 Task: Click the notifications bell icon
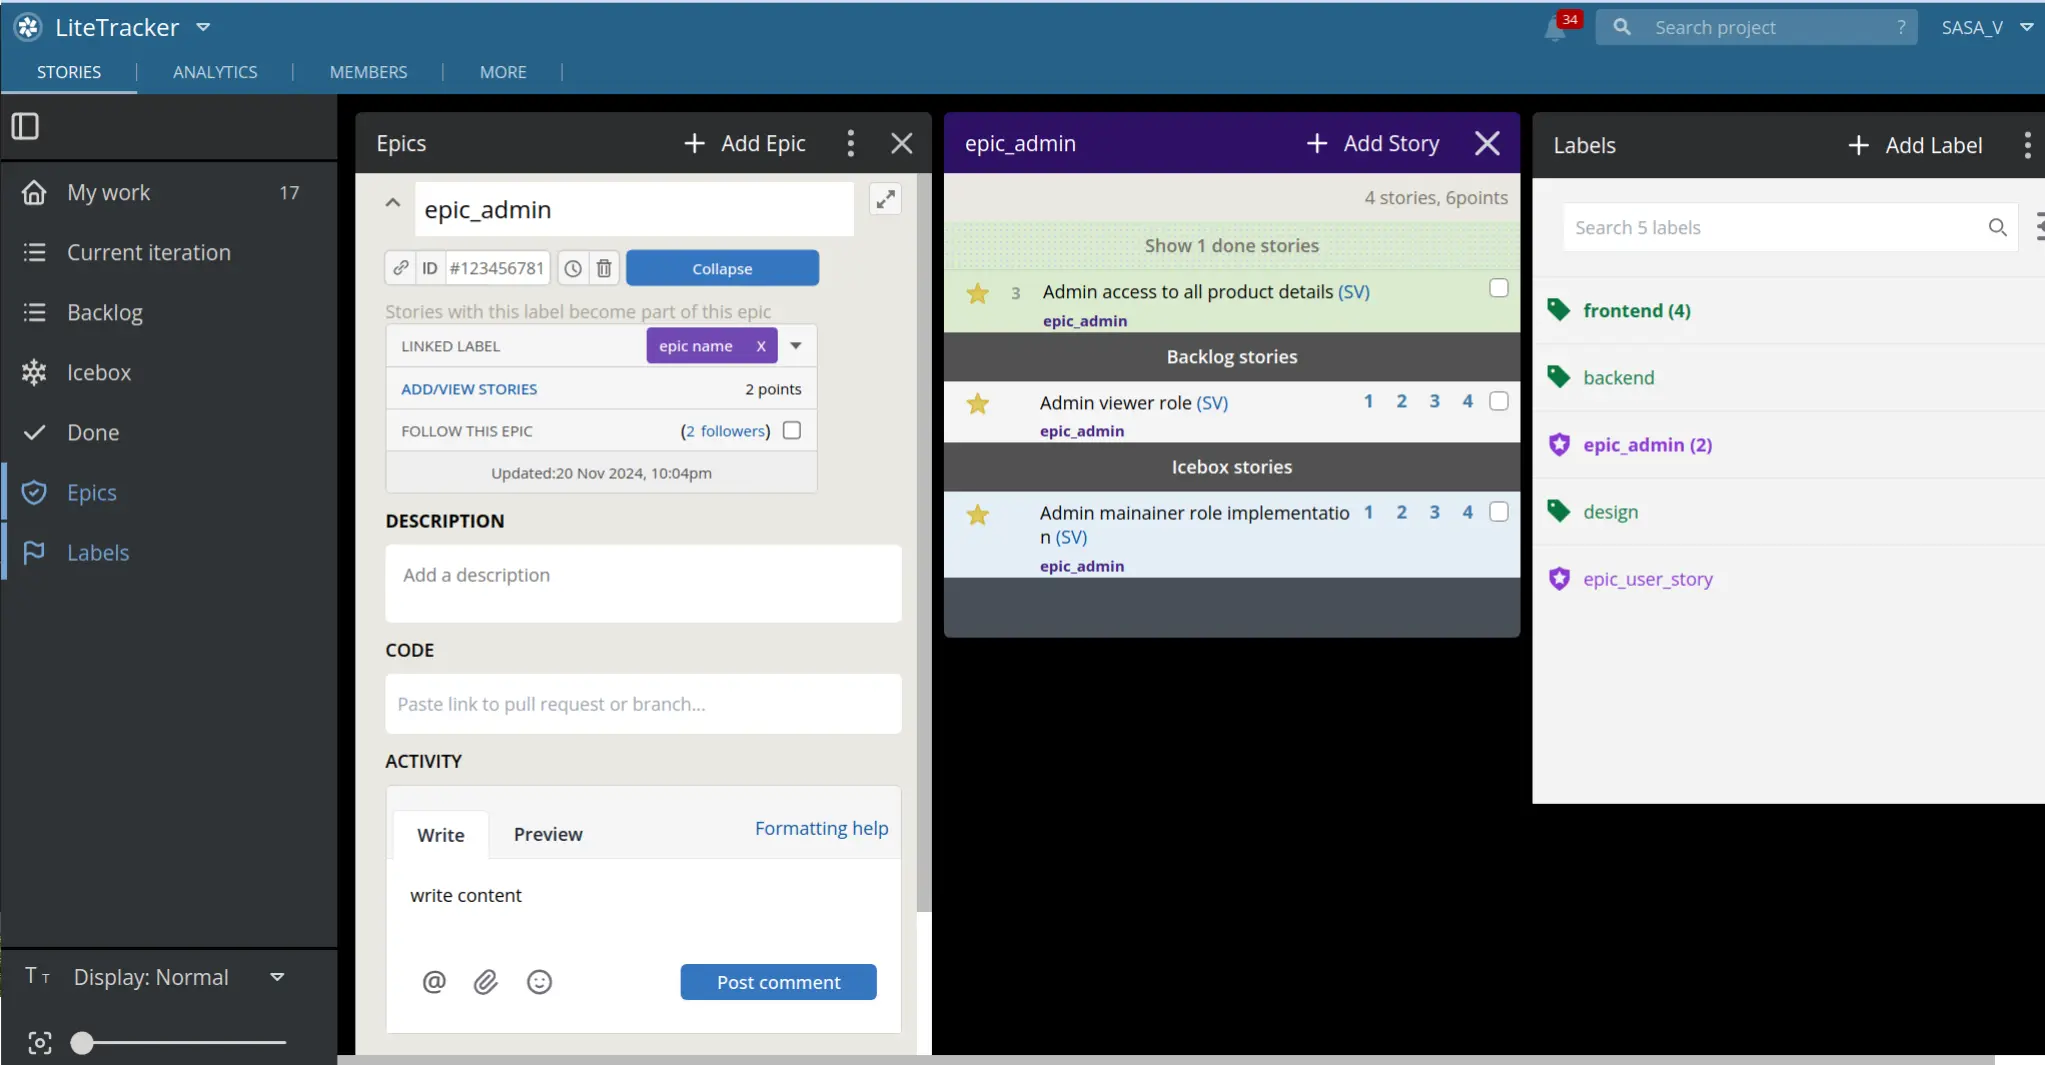(1555, 29)
